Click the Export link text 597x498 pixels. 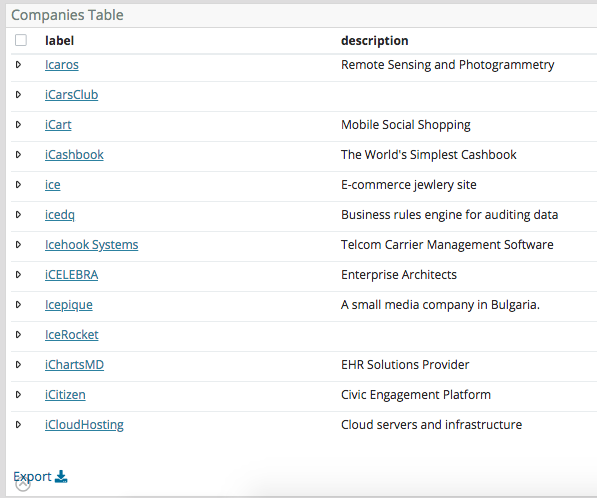point(32,477)
